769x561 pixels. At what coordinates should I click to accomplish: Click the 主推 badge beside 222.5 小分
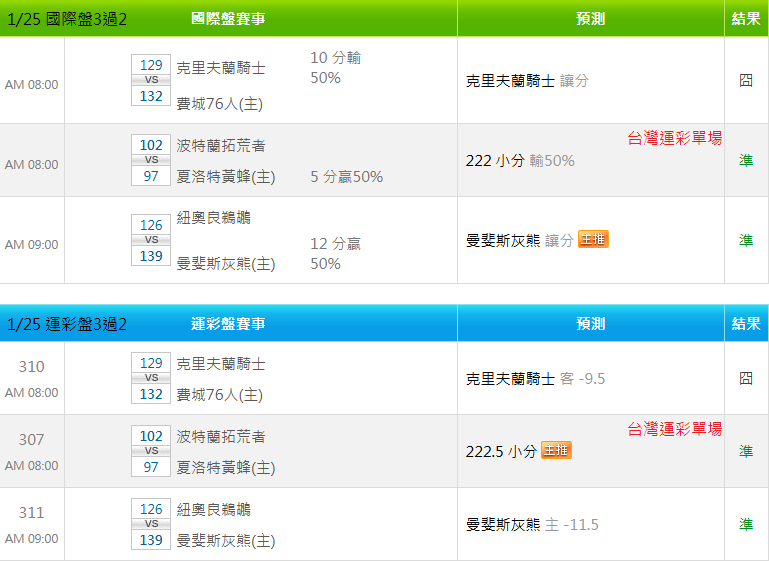(x=556, y=450)
